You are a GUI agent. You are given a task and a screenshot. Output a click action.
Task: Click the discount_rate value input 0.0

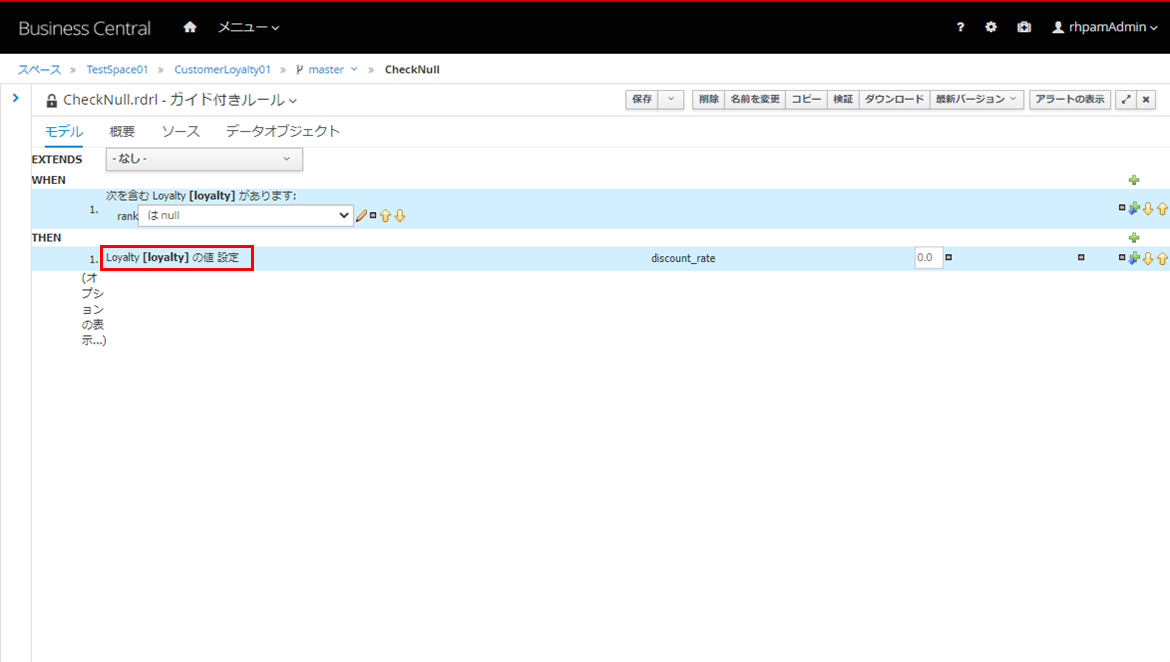click(928, 257)
